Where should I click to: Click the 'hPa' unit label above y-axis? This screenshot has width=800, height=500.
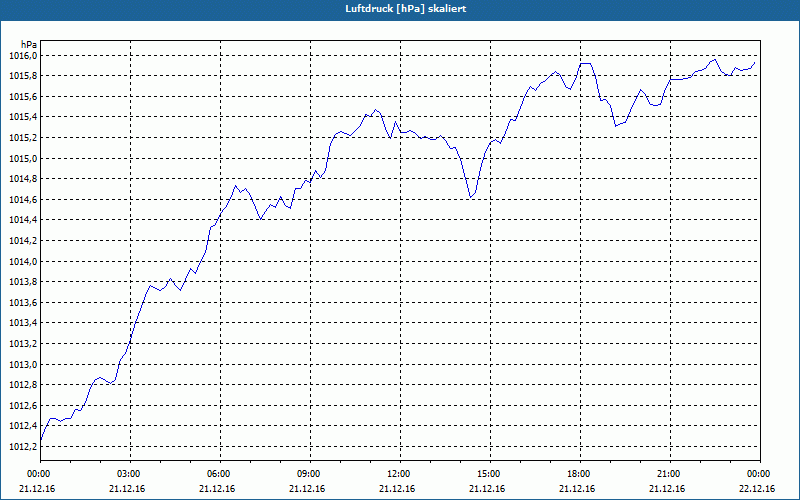coord(29,45)
